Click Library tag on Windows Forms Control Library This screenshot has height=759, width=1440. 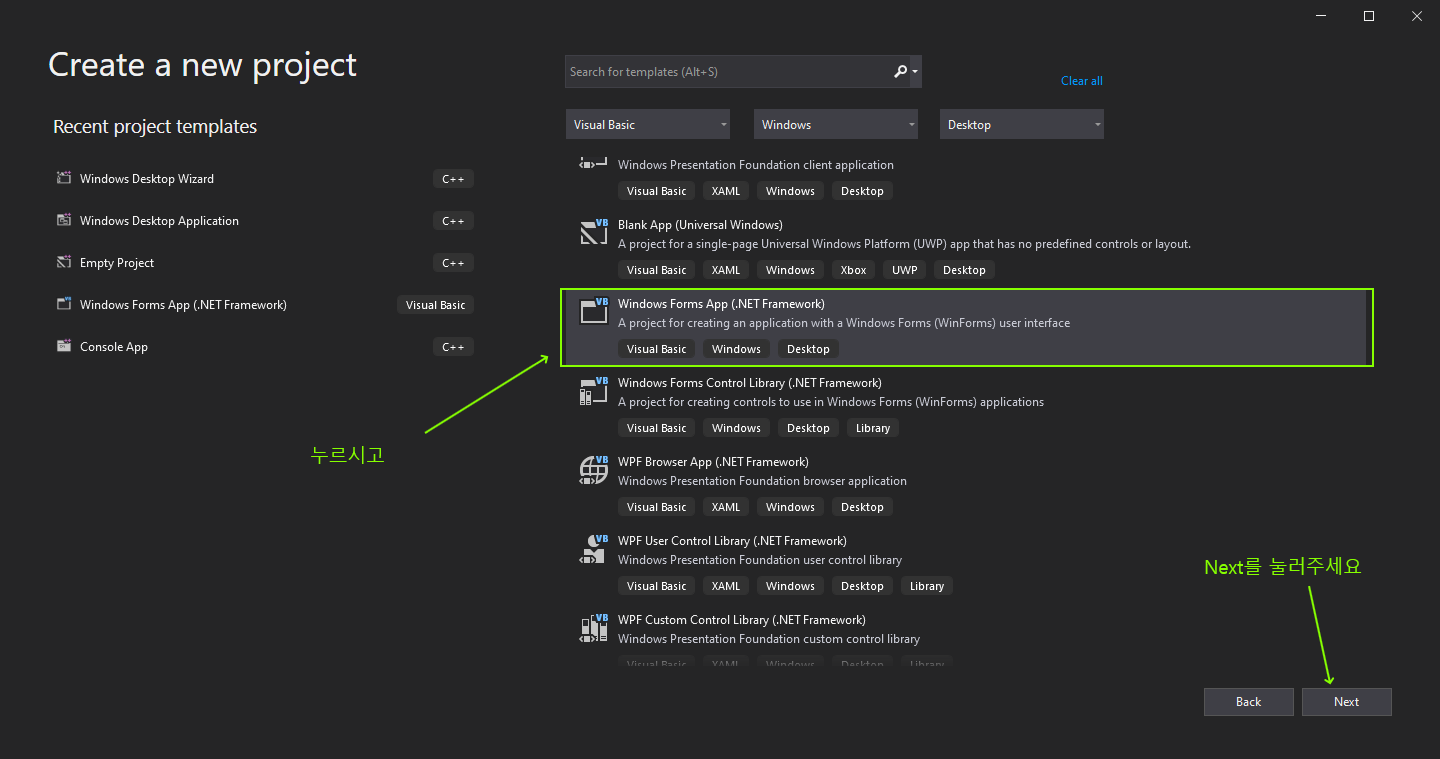click(x=873, y=428)
